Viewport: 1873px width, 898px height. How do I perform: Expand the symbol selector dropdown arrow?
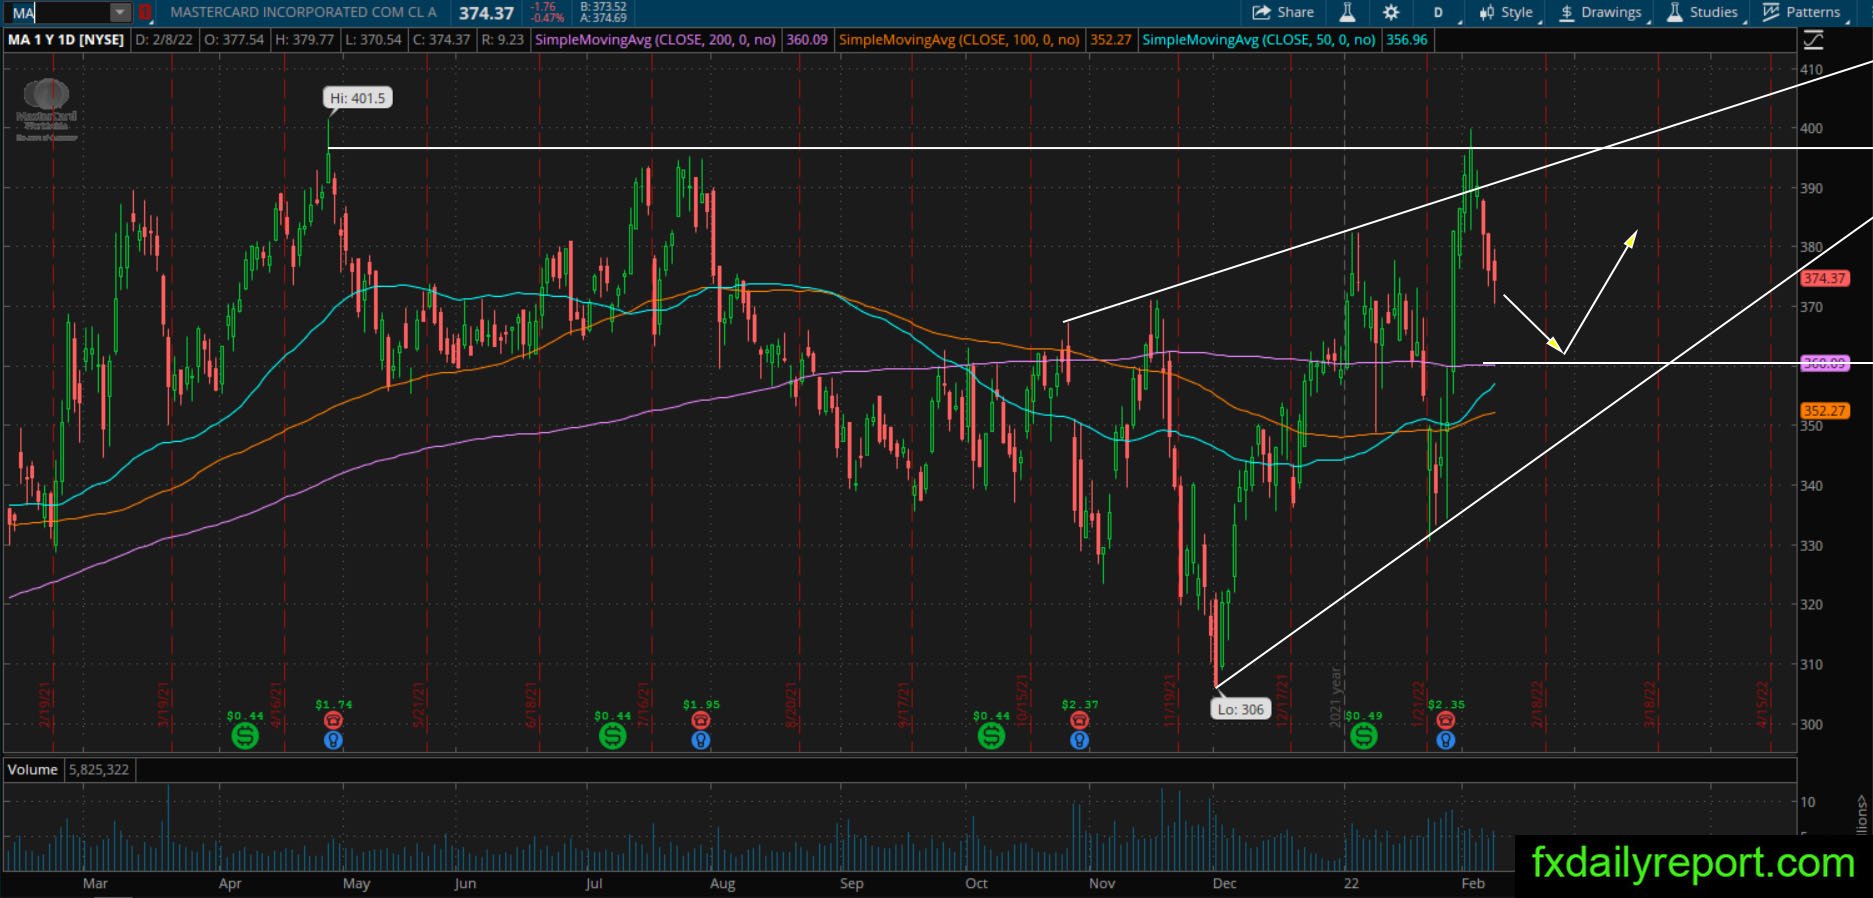(120, 13)
